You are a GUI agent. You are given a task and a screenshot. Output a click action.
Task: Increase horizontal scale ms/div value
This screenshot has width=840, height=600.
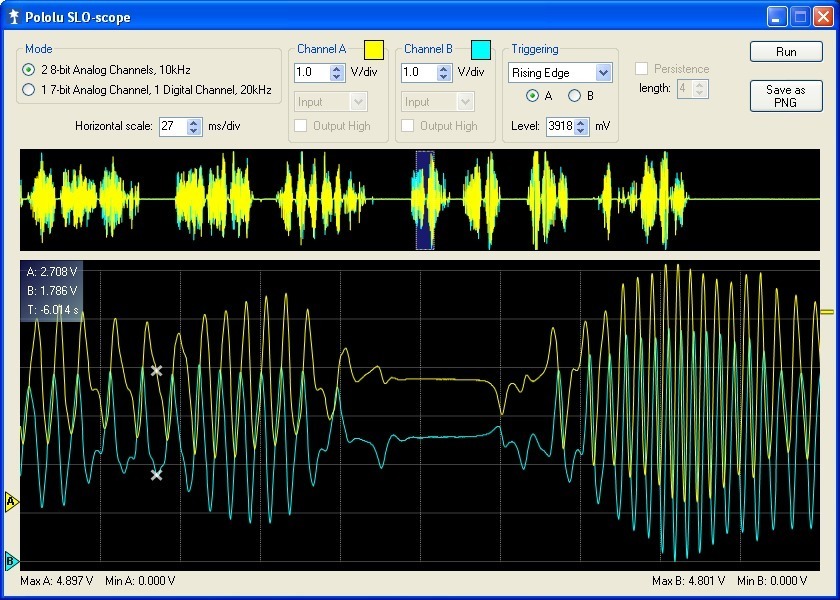[194, 122]
